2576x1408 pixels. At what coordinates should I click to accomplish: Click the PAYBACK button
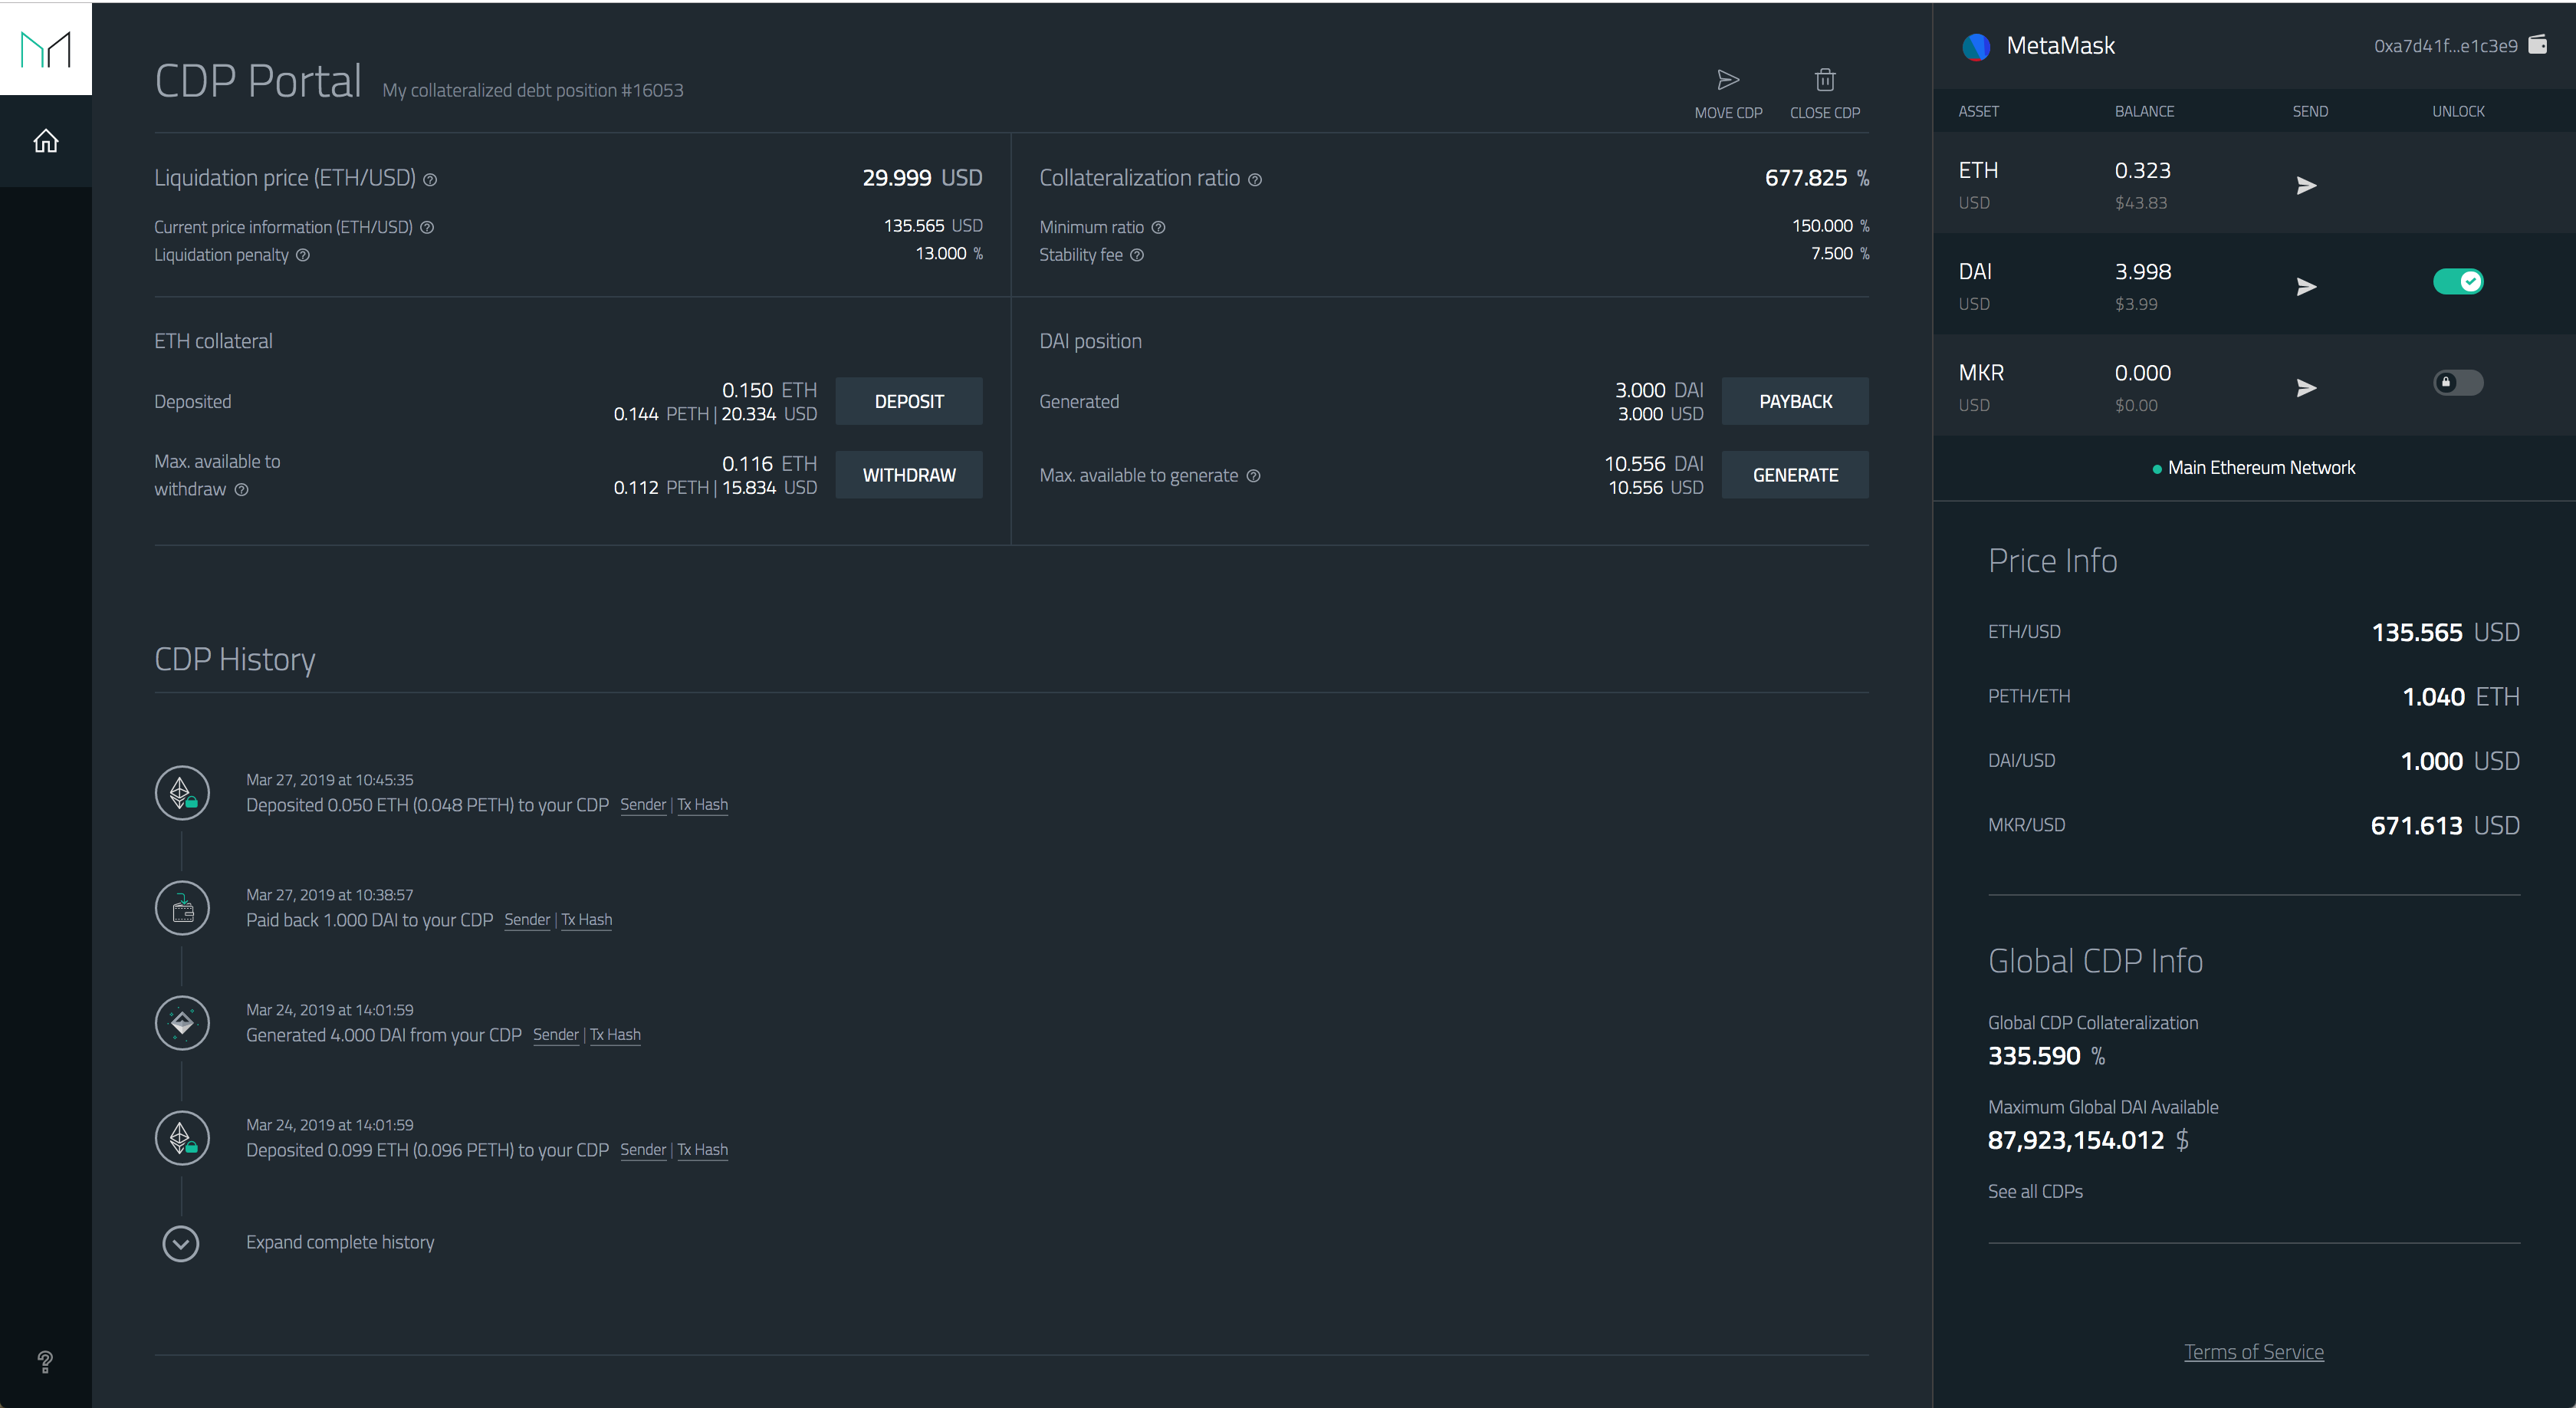point(1795,401)
